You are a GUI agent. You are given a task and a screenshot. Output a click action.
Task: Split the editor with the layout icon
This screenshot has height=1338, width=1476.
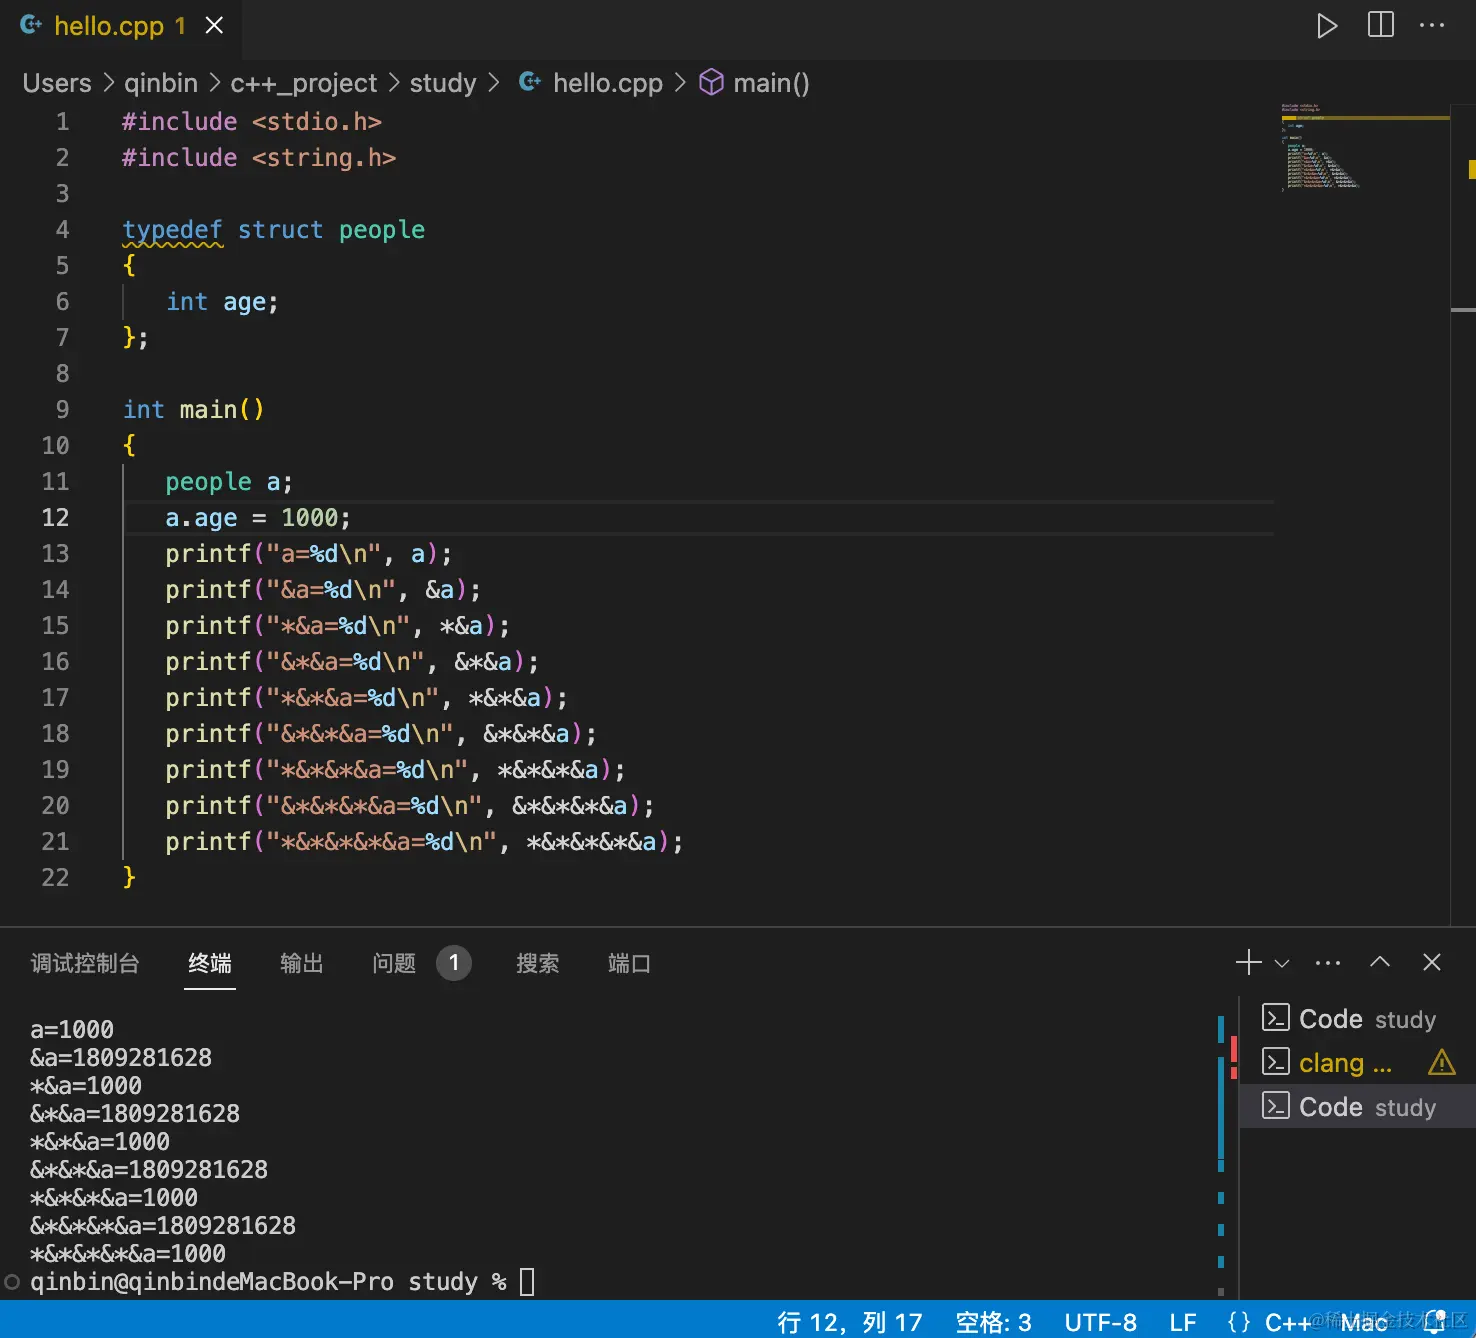point(1381,25)
